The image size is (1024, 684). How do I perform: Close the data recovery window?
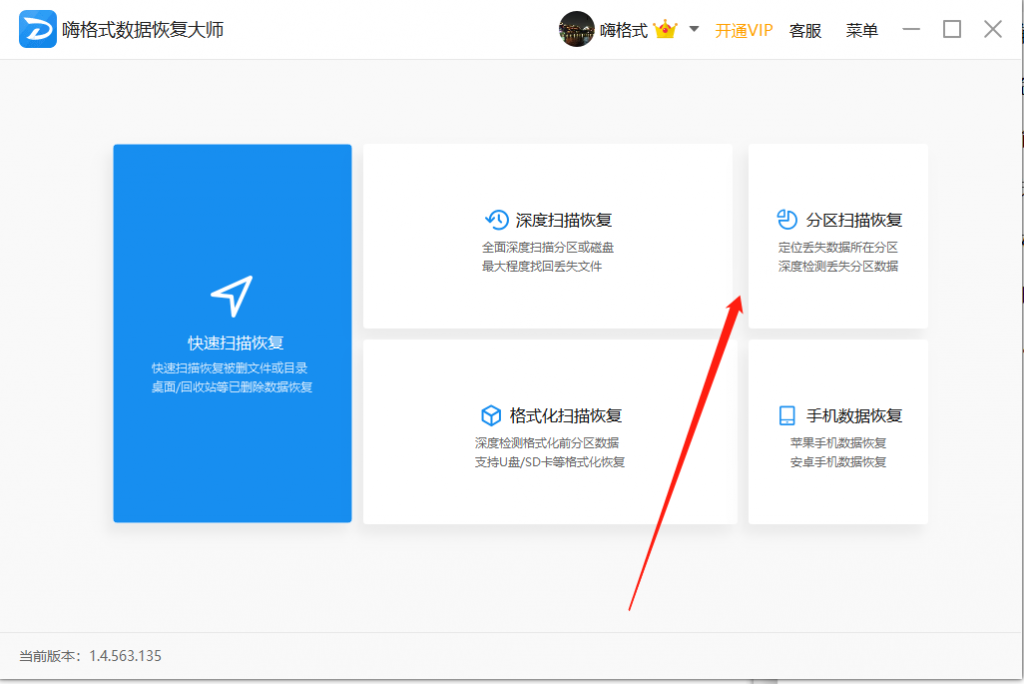click(993, 29)
